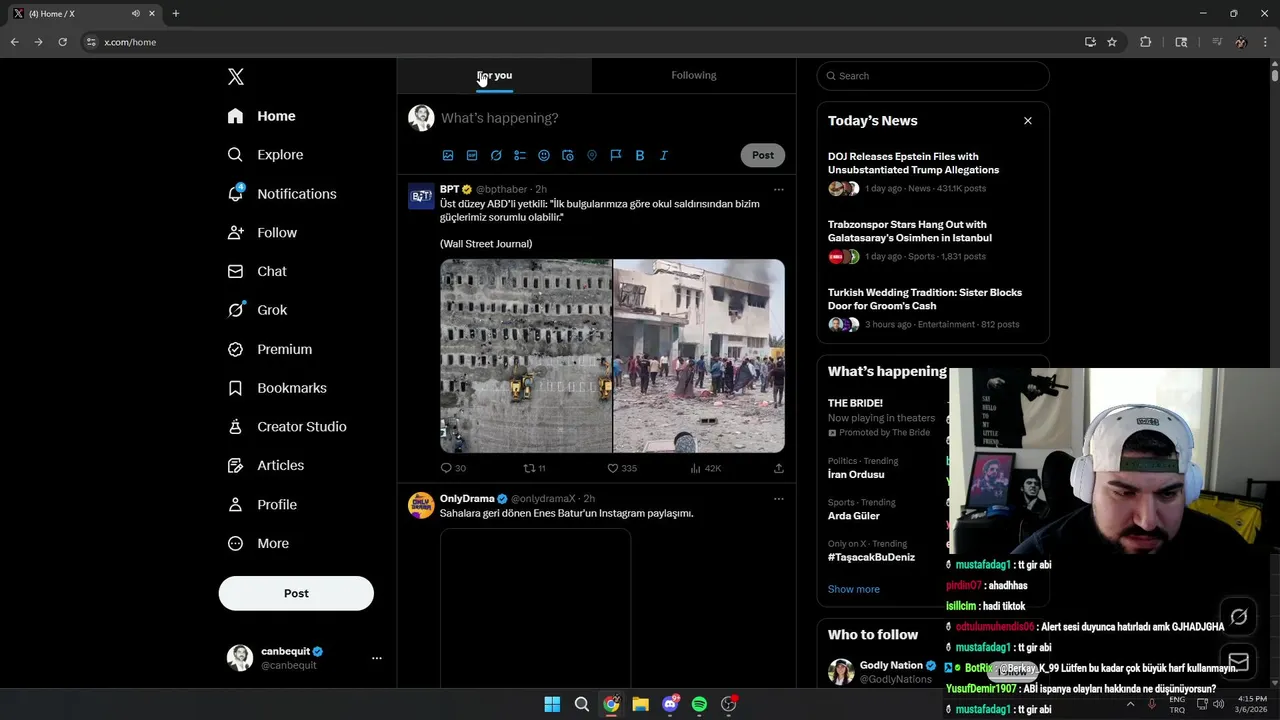The width and height of the screenshot is (1280, 720).
Task: Repost the BPT post
Action: coord(535,468)
